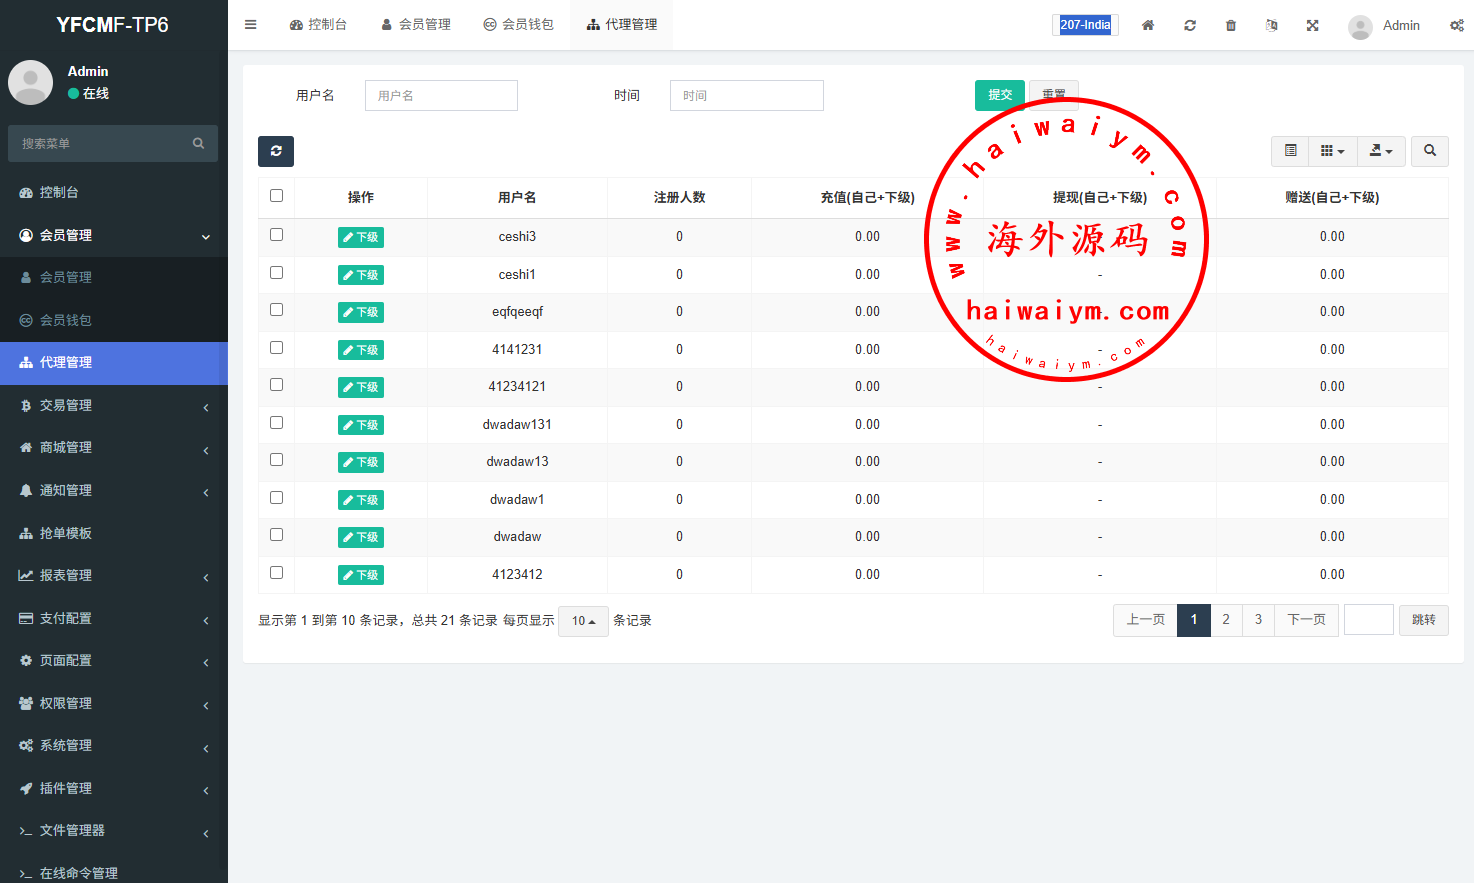The width and height of the screenshot is (1474, 883).
Task: Click the home icon in top bar
Action: coord(1148,25)
